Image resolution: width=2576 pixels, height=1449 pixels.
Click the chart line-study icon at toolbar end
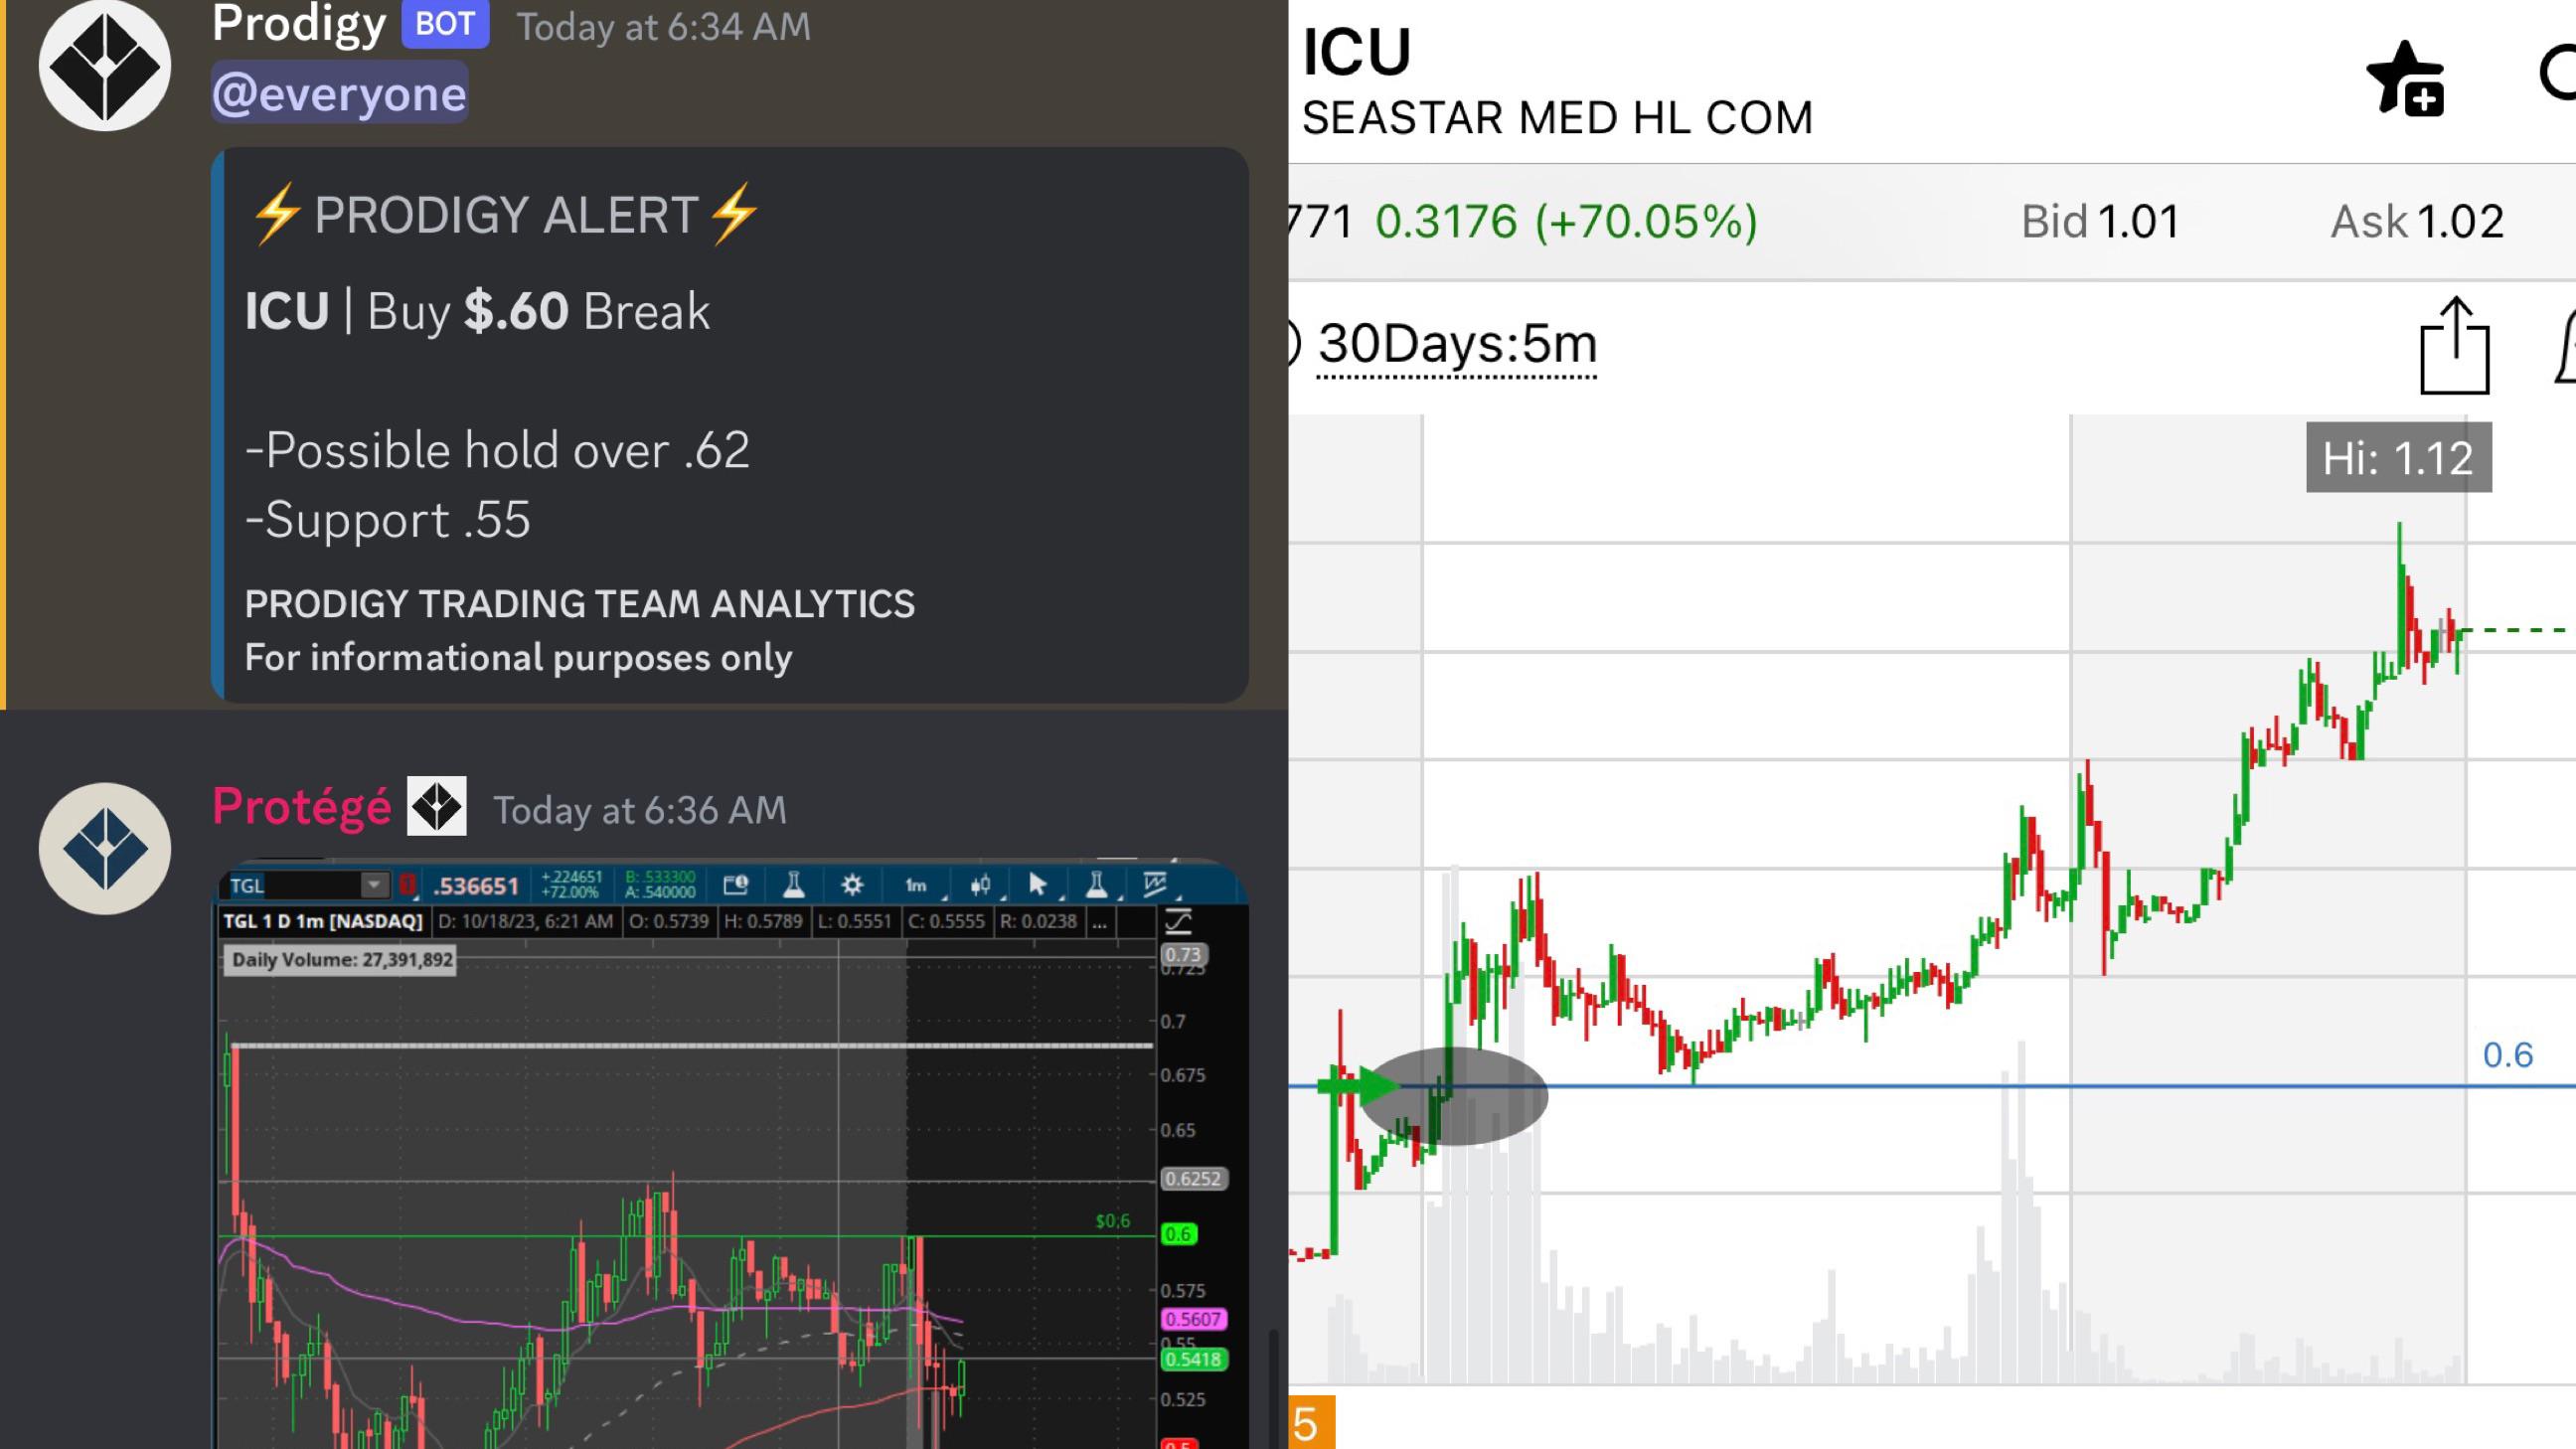click(1155, 885)
